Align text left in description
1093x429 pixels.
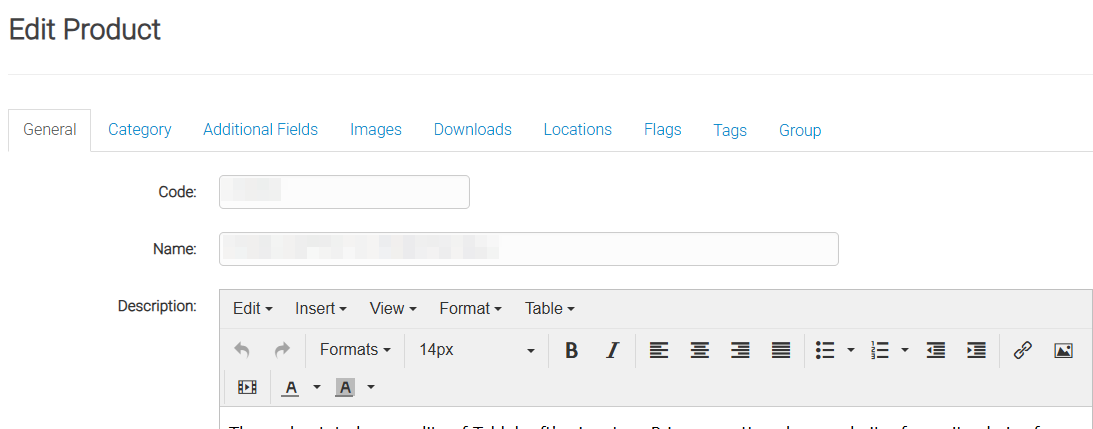658,350
